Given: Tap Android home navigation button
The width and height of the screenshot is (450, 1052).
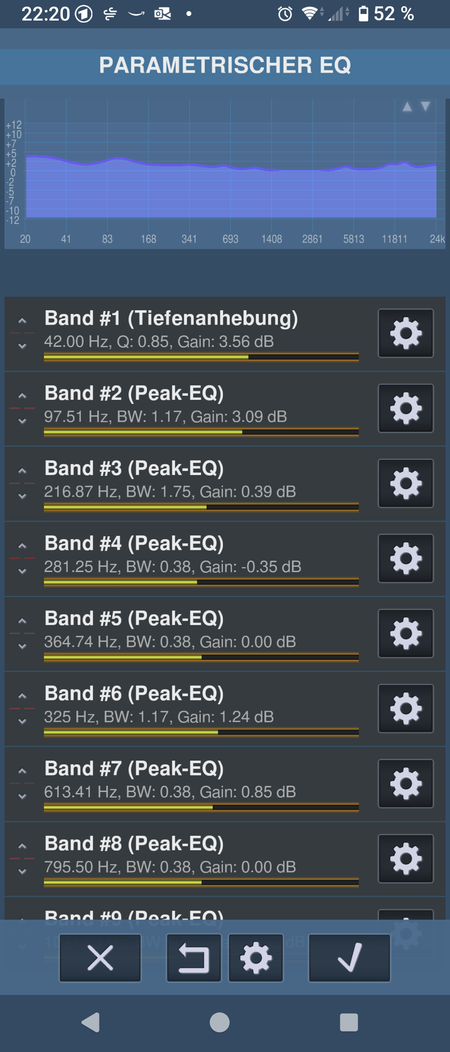Looking at the screenshot, I should click(219, 1022).
